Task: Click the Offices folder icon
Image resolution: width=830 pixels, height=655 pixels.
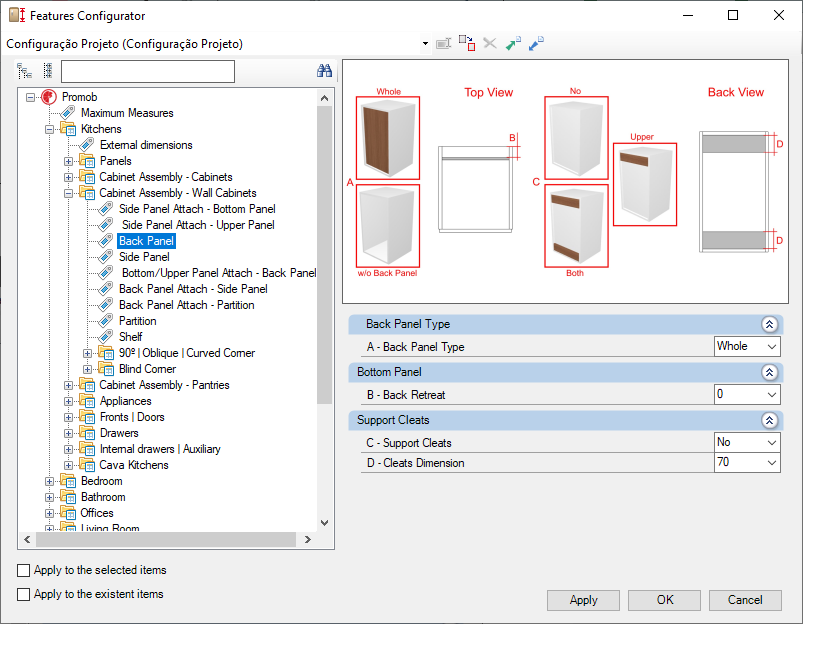Action: 68,513
